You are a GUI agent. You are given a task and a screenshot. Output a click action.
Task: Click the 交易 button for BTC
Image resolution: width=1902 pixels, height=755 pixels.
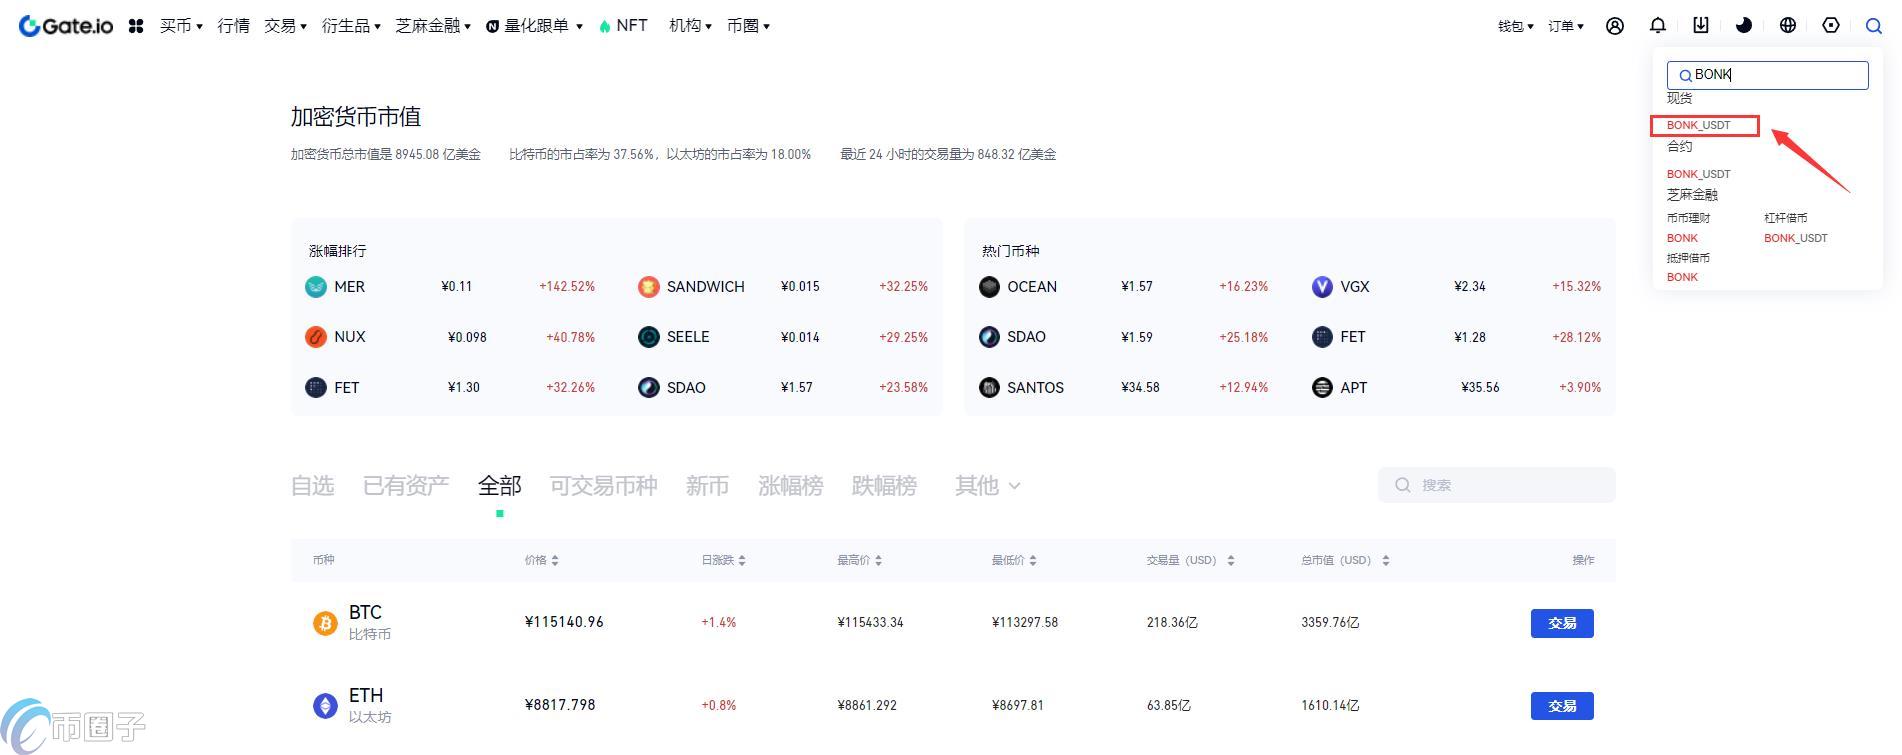coord(1562,623)
